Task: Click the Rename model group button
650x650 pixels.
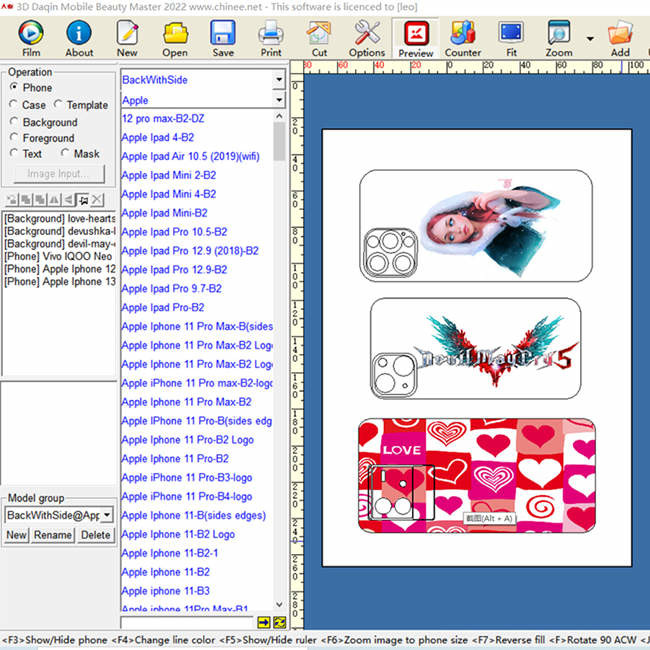Action: click(53, 535)
